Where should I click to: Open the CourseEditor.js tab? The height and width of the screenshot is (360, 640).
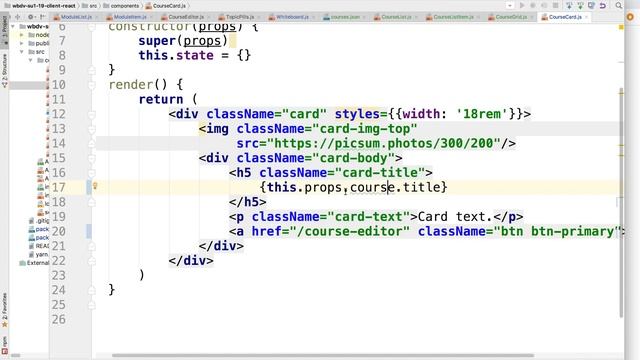click(186, 17)
